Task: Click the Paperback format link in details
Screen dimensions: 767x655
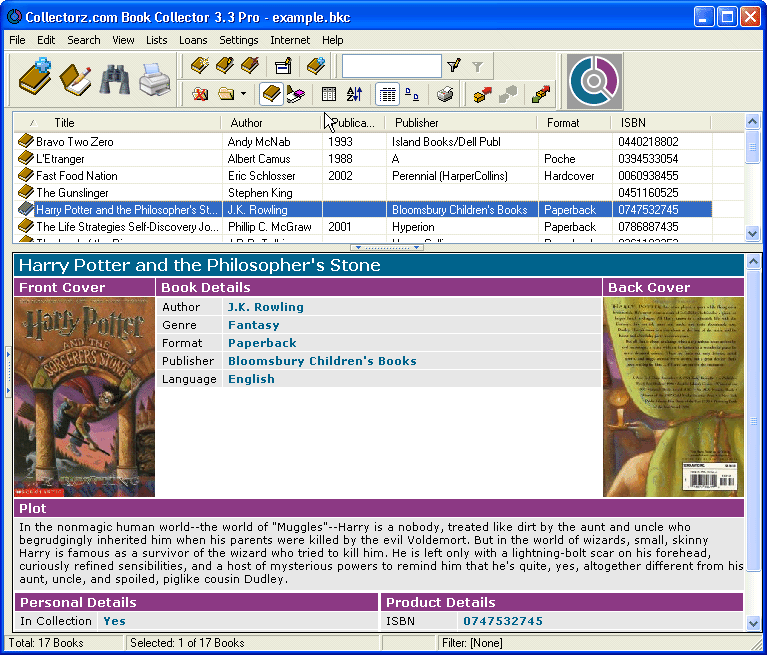Action: tap(262, 343)
